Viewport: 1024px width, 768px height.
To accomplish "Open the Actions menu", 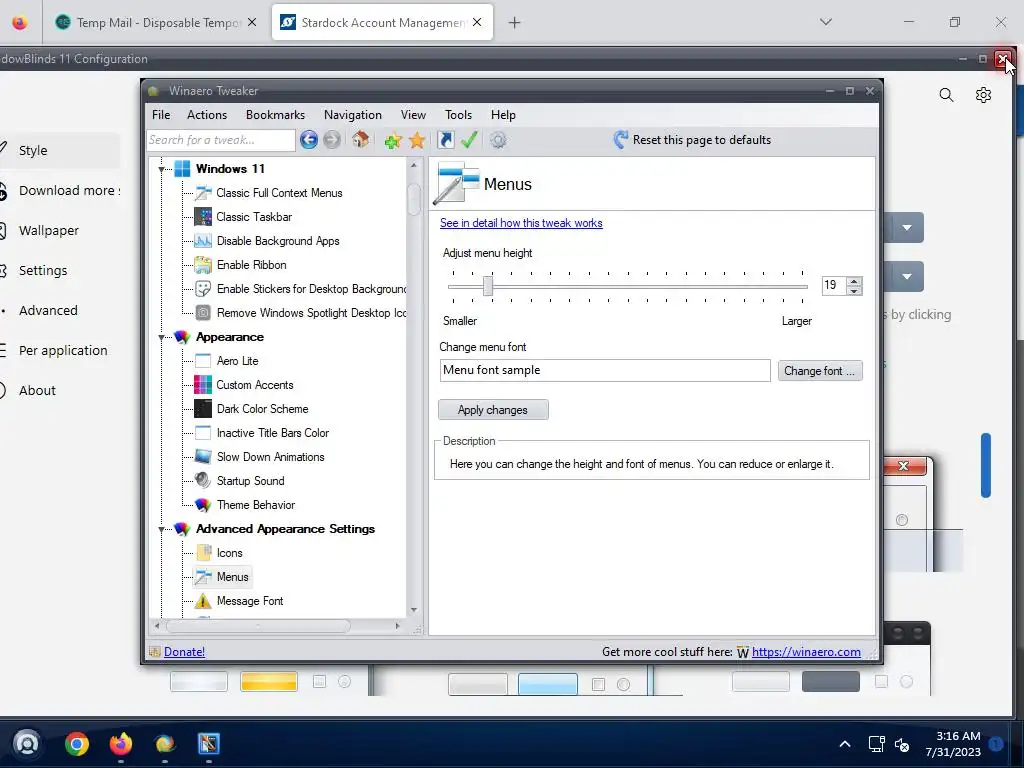I will click(x=207, y=115).
